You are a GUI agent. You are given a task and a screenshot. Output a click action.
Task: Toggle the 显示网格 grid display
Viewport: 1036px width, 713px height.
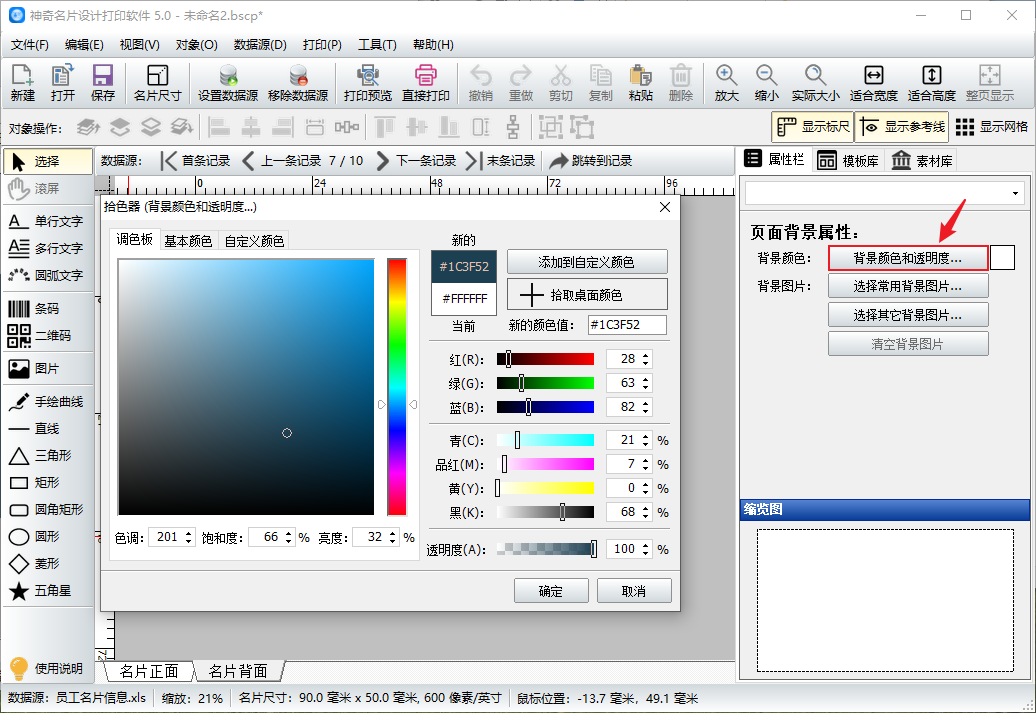pyautogui.click(x=991, y=127)
